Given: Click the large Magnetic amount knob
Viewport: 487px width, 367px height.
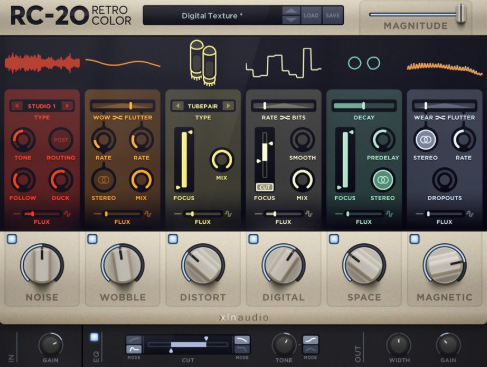Looking at the screenshot, I should (x=444, y=265).
